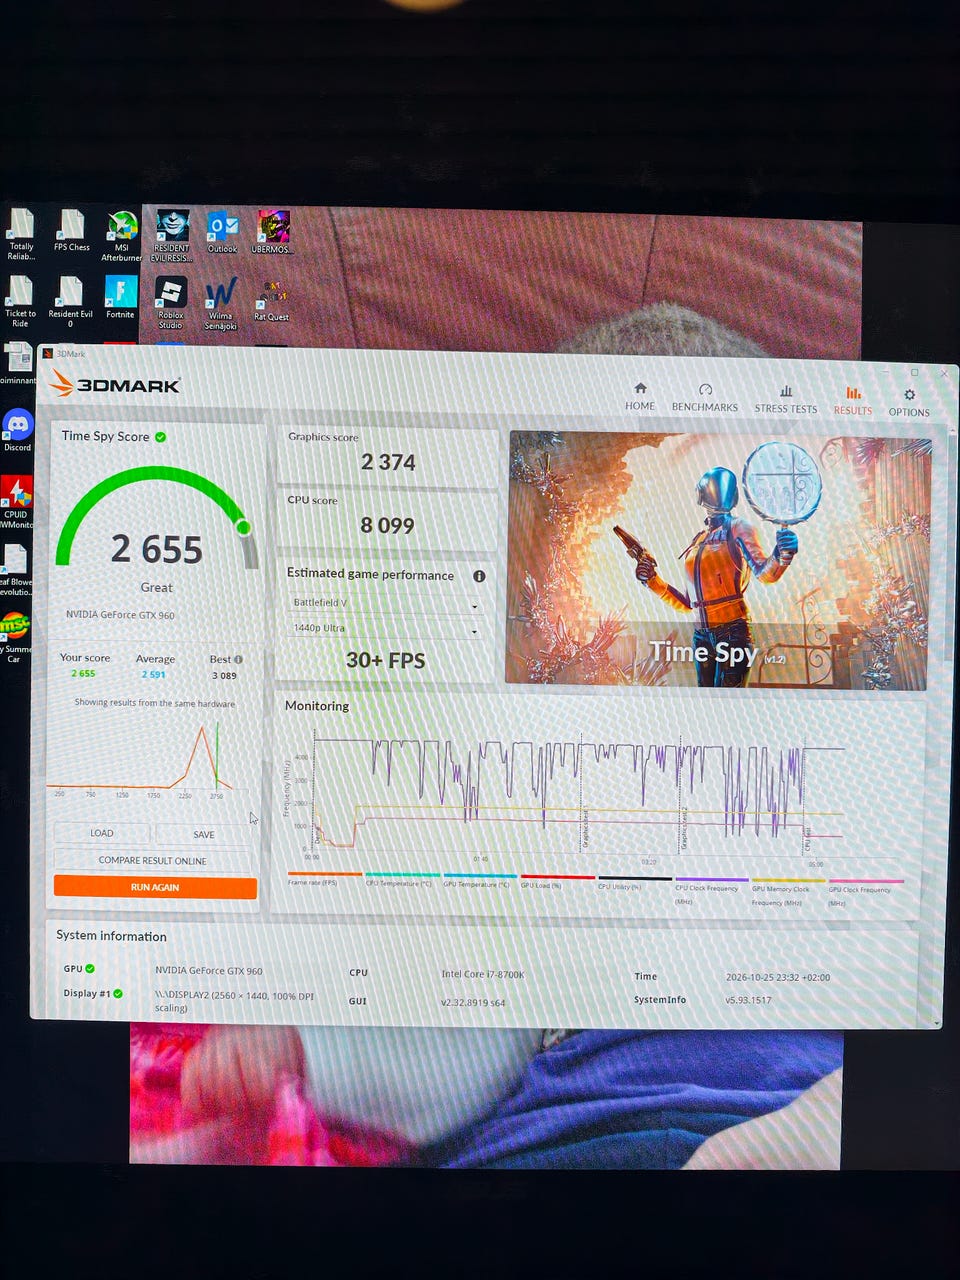Open the Resident Evil 0 shortcut
The height and width of the screenshot is (1280, 960).
pyautogui.click(x=70, y=302)
